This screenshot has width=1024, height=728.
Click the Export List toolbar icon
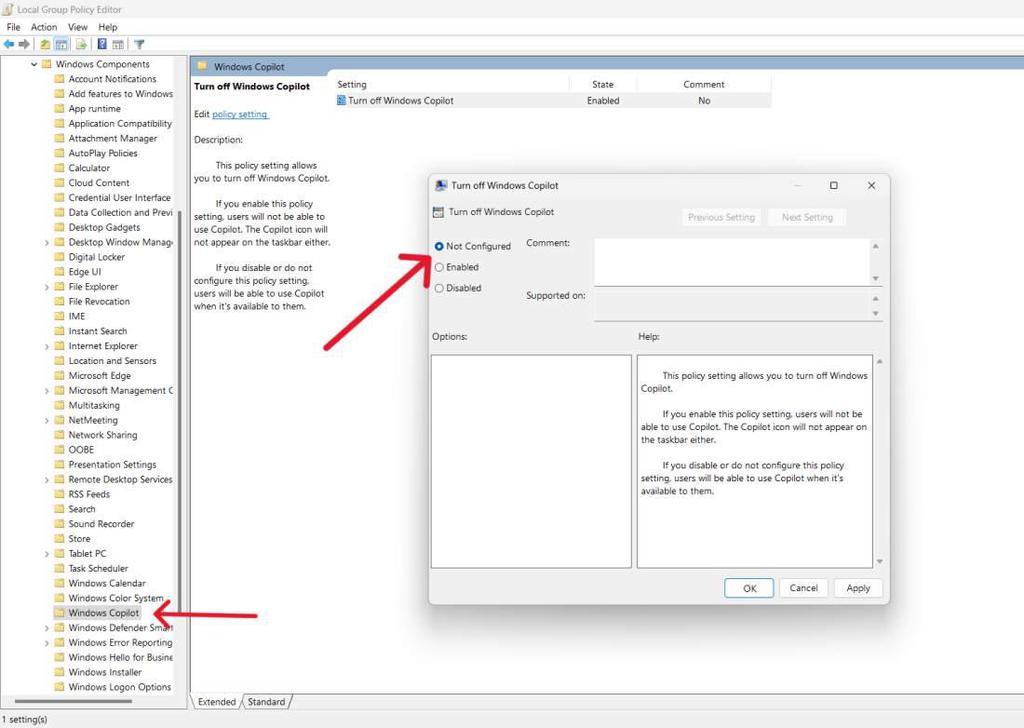tap(80, 44)
